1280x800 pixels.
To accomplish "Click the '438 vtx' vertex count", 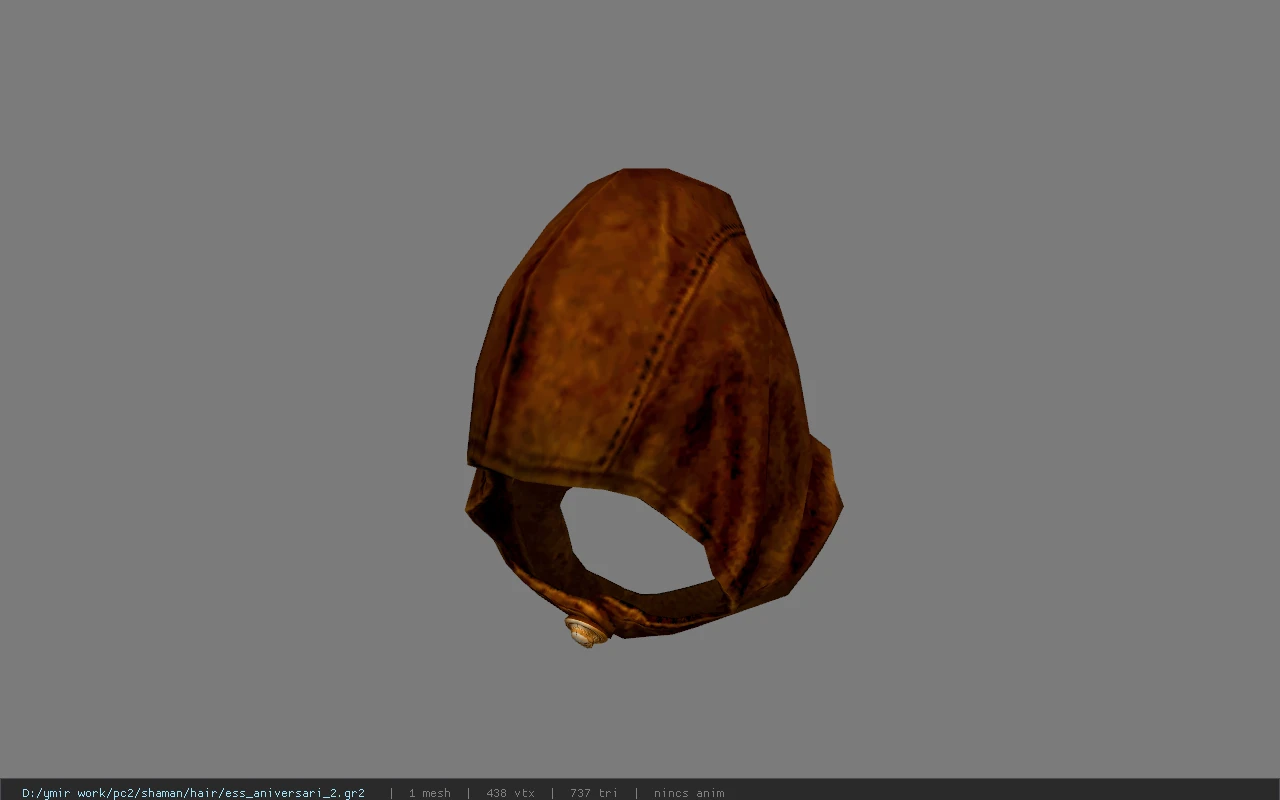I will 510,793.
